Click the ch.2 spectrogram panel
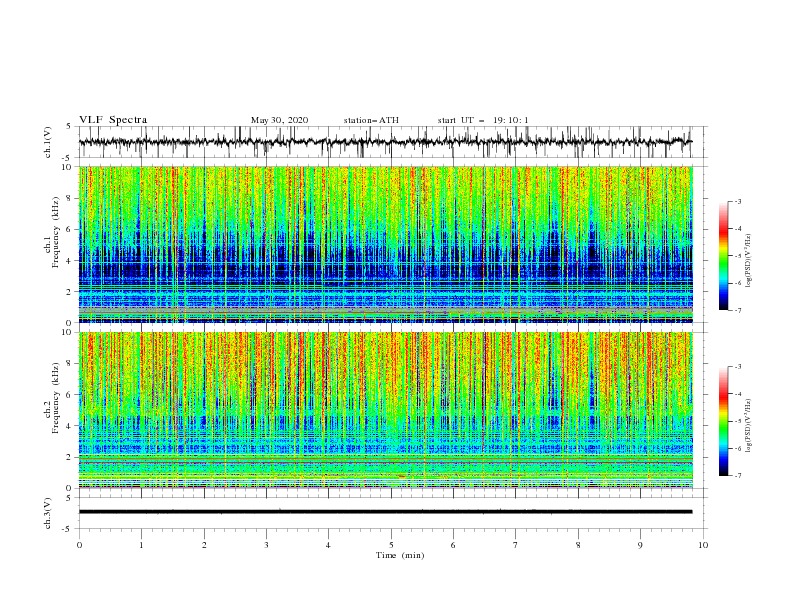The width and height of the screenshot is (792, 612). tap(385, 410)
